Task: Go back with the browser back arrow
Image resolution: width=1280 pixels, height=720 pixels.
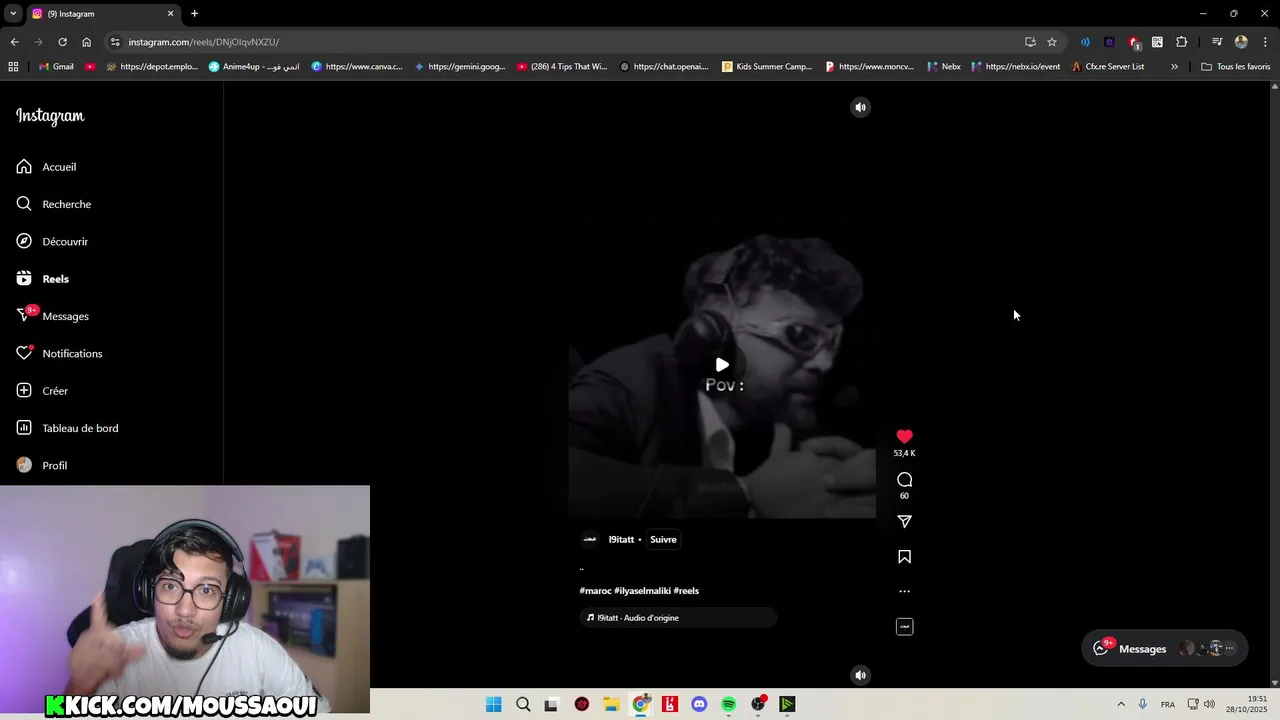Action: [14, 42]
